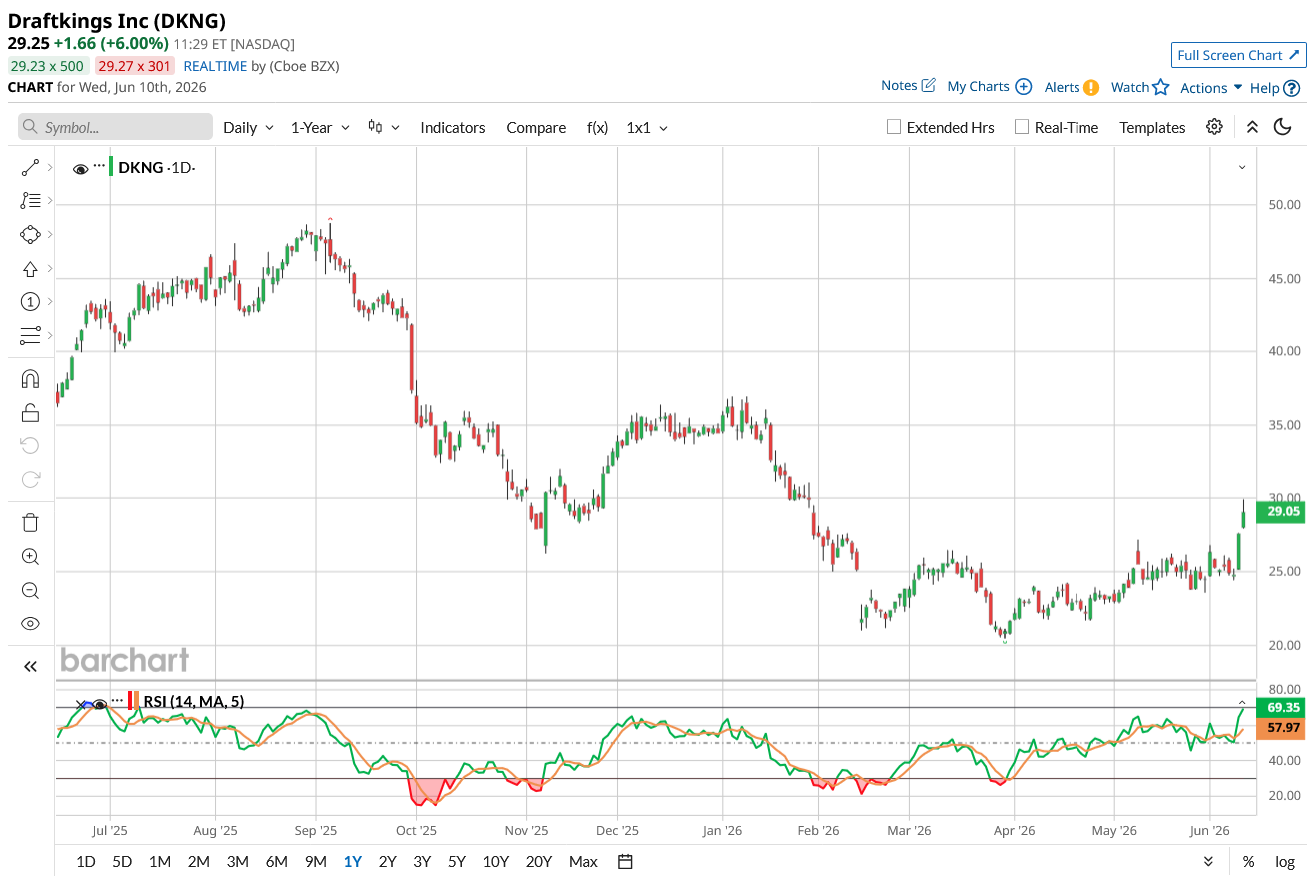Enable the Extended Hrs checkbox
The height and width of the screenshot is (876, 1308).
tap(894, 127)
